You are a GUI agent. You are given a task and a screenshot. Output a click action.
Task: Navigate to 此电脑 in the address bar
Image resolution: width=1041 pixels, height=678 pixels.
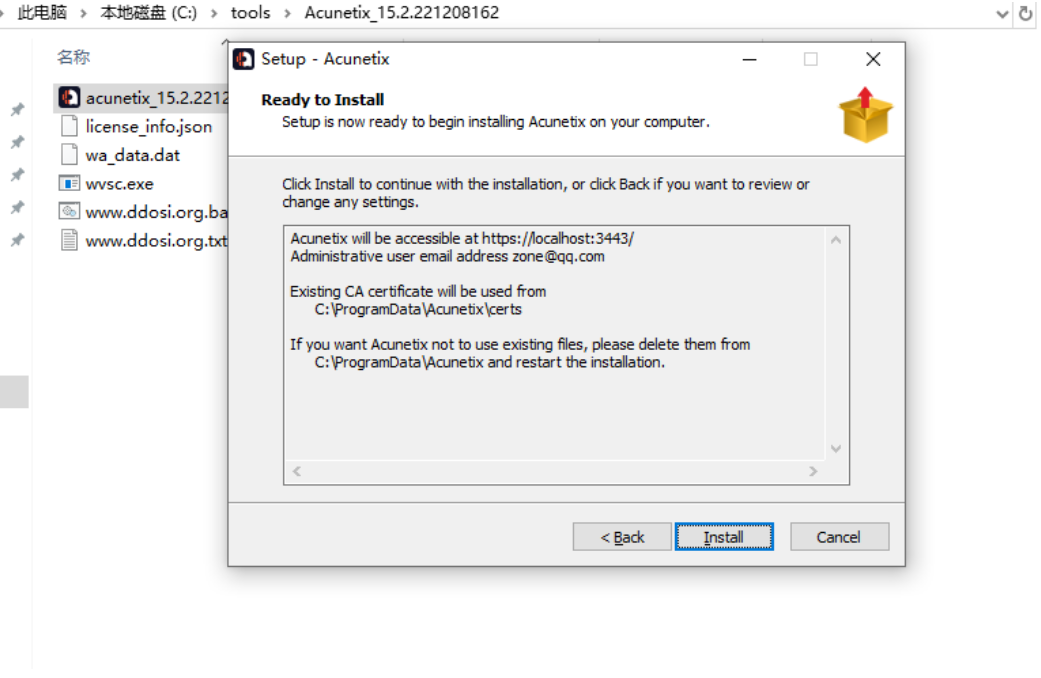point(42,13)
